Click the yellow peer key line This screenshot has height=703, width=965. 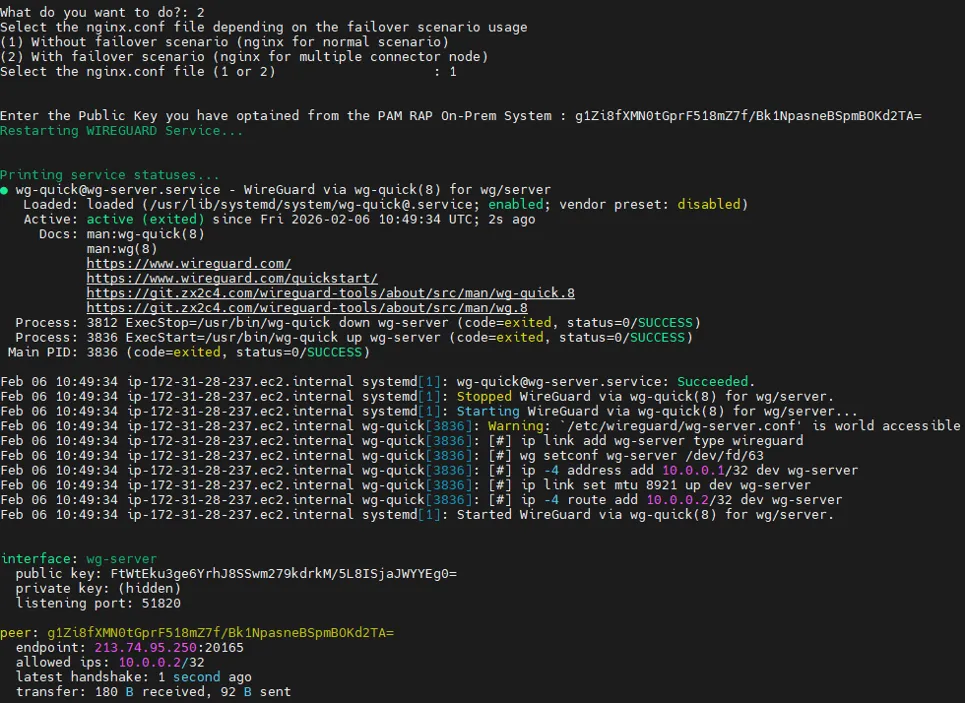197,633
